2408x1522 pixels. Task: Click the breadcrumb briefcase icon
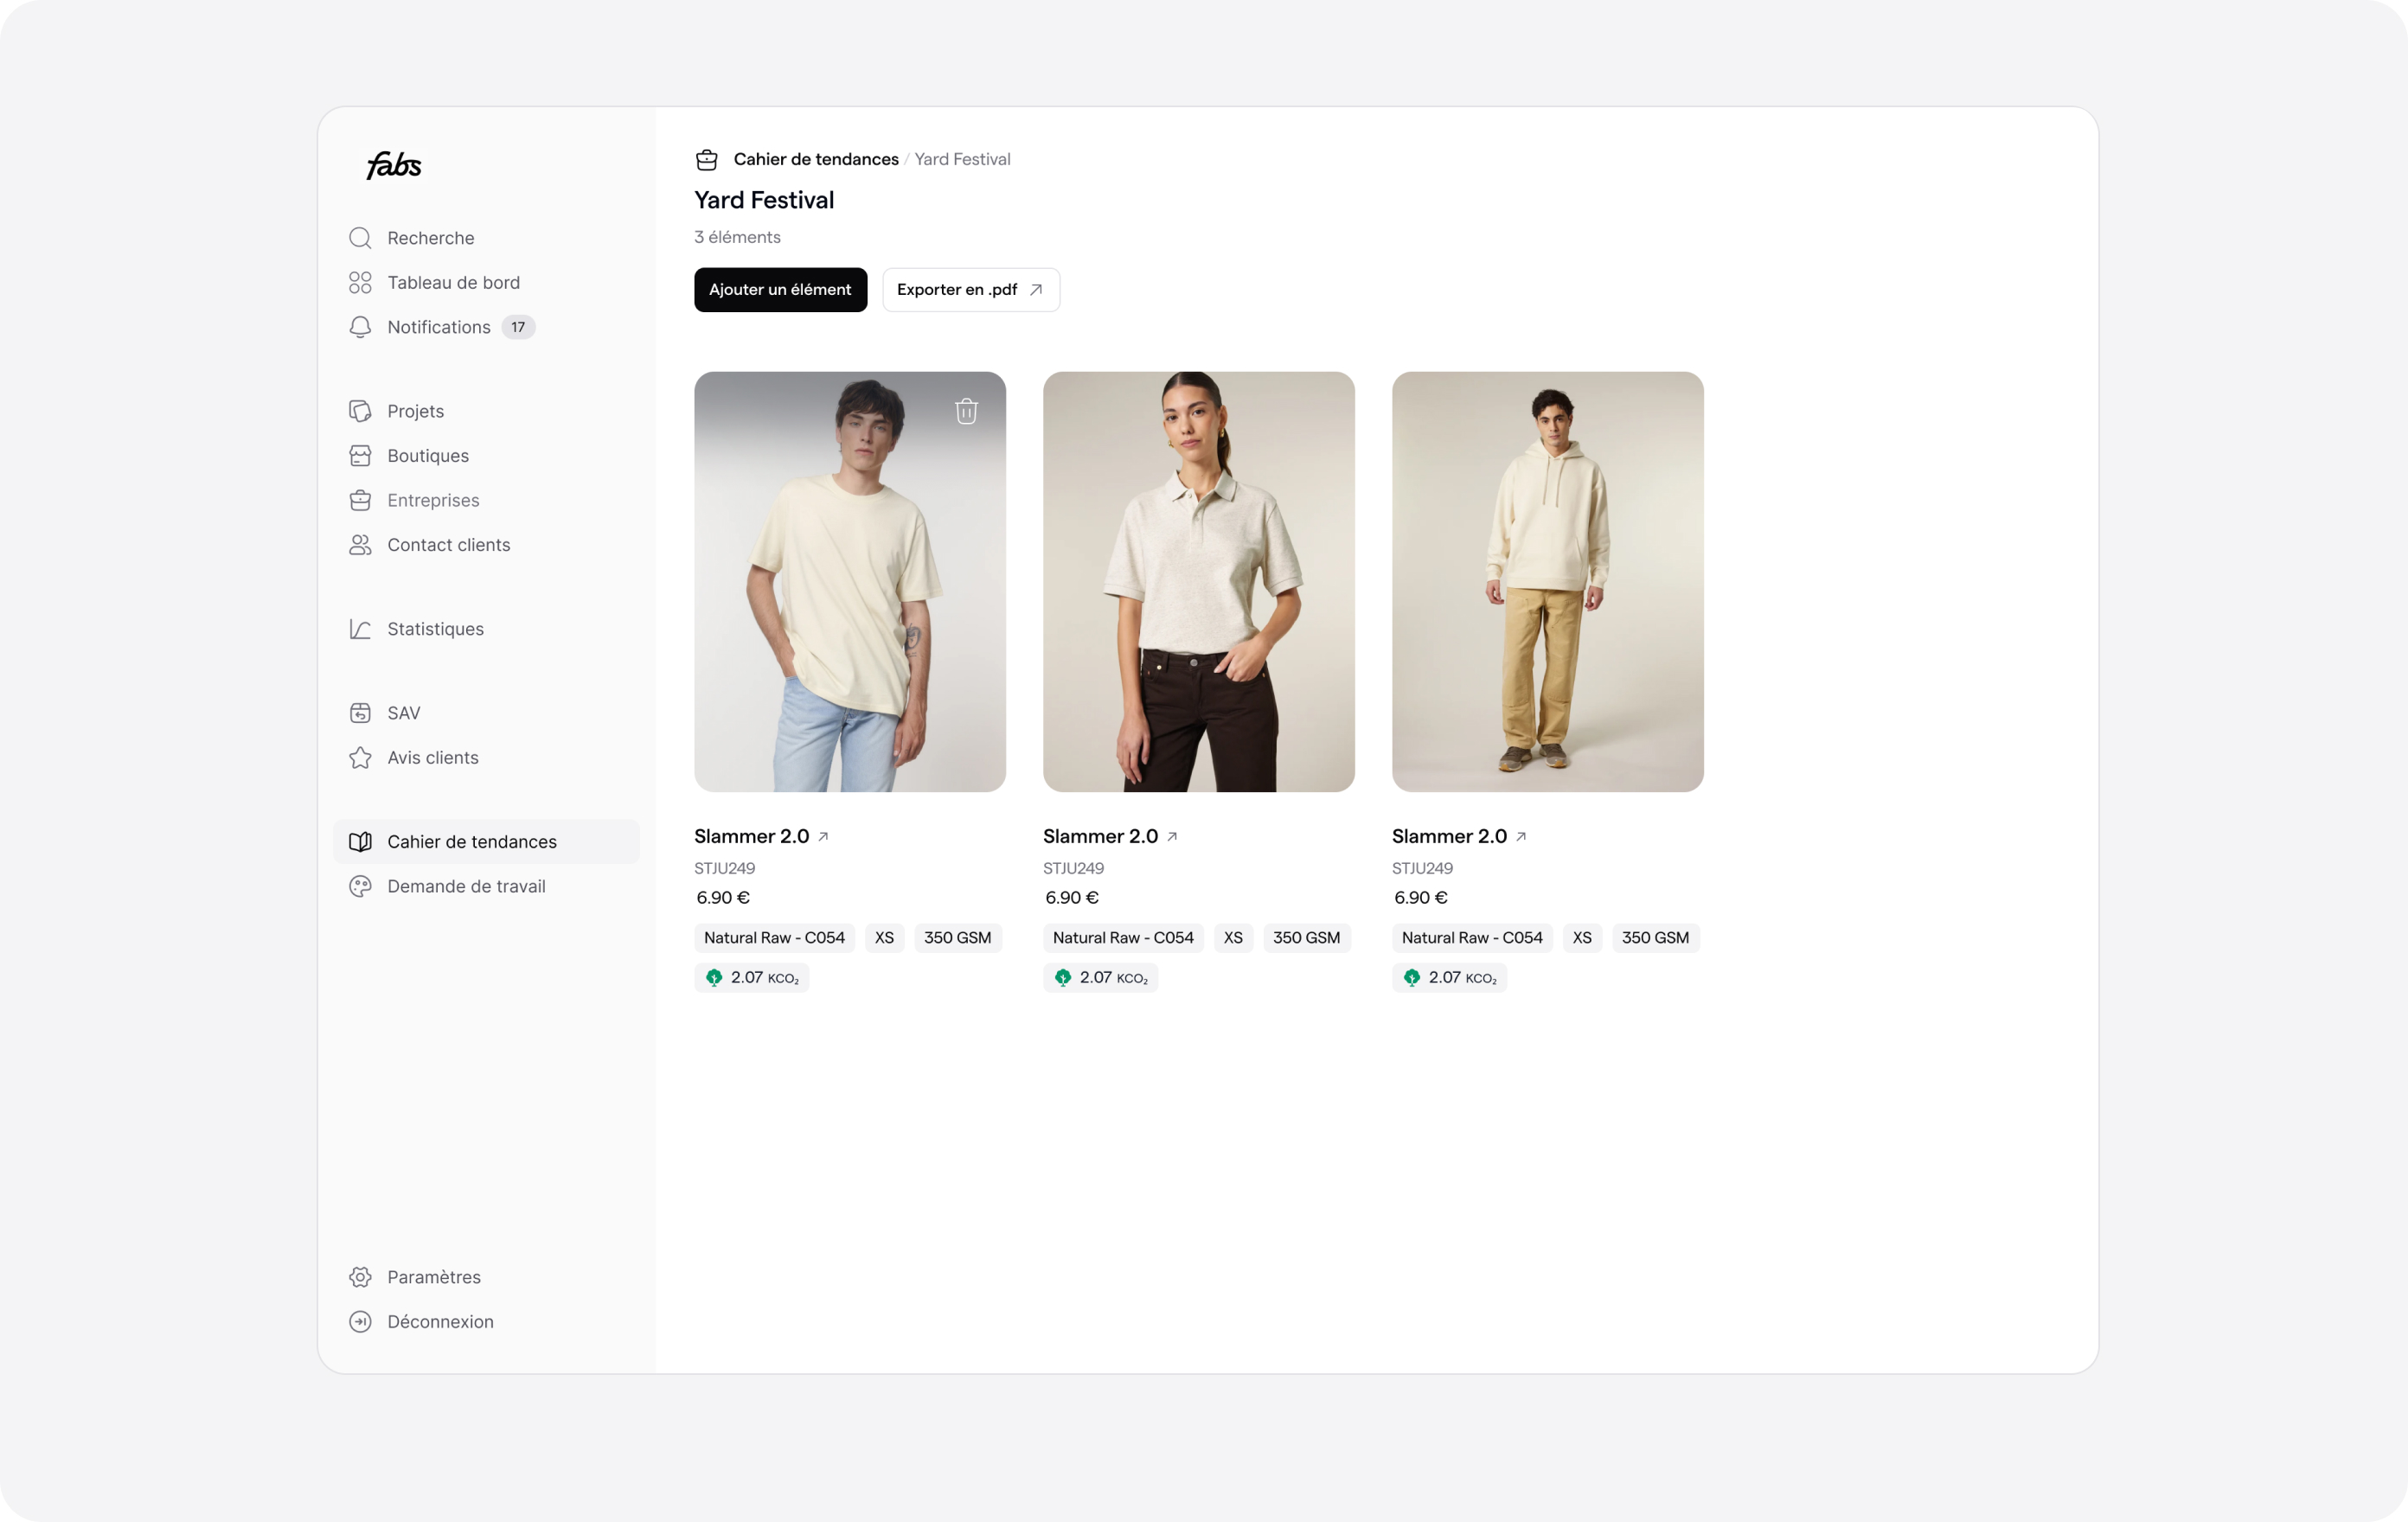click(707, 160)
